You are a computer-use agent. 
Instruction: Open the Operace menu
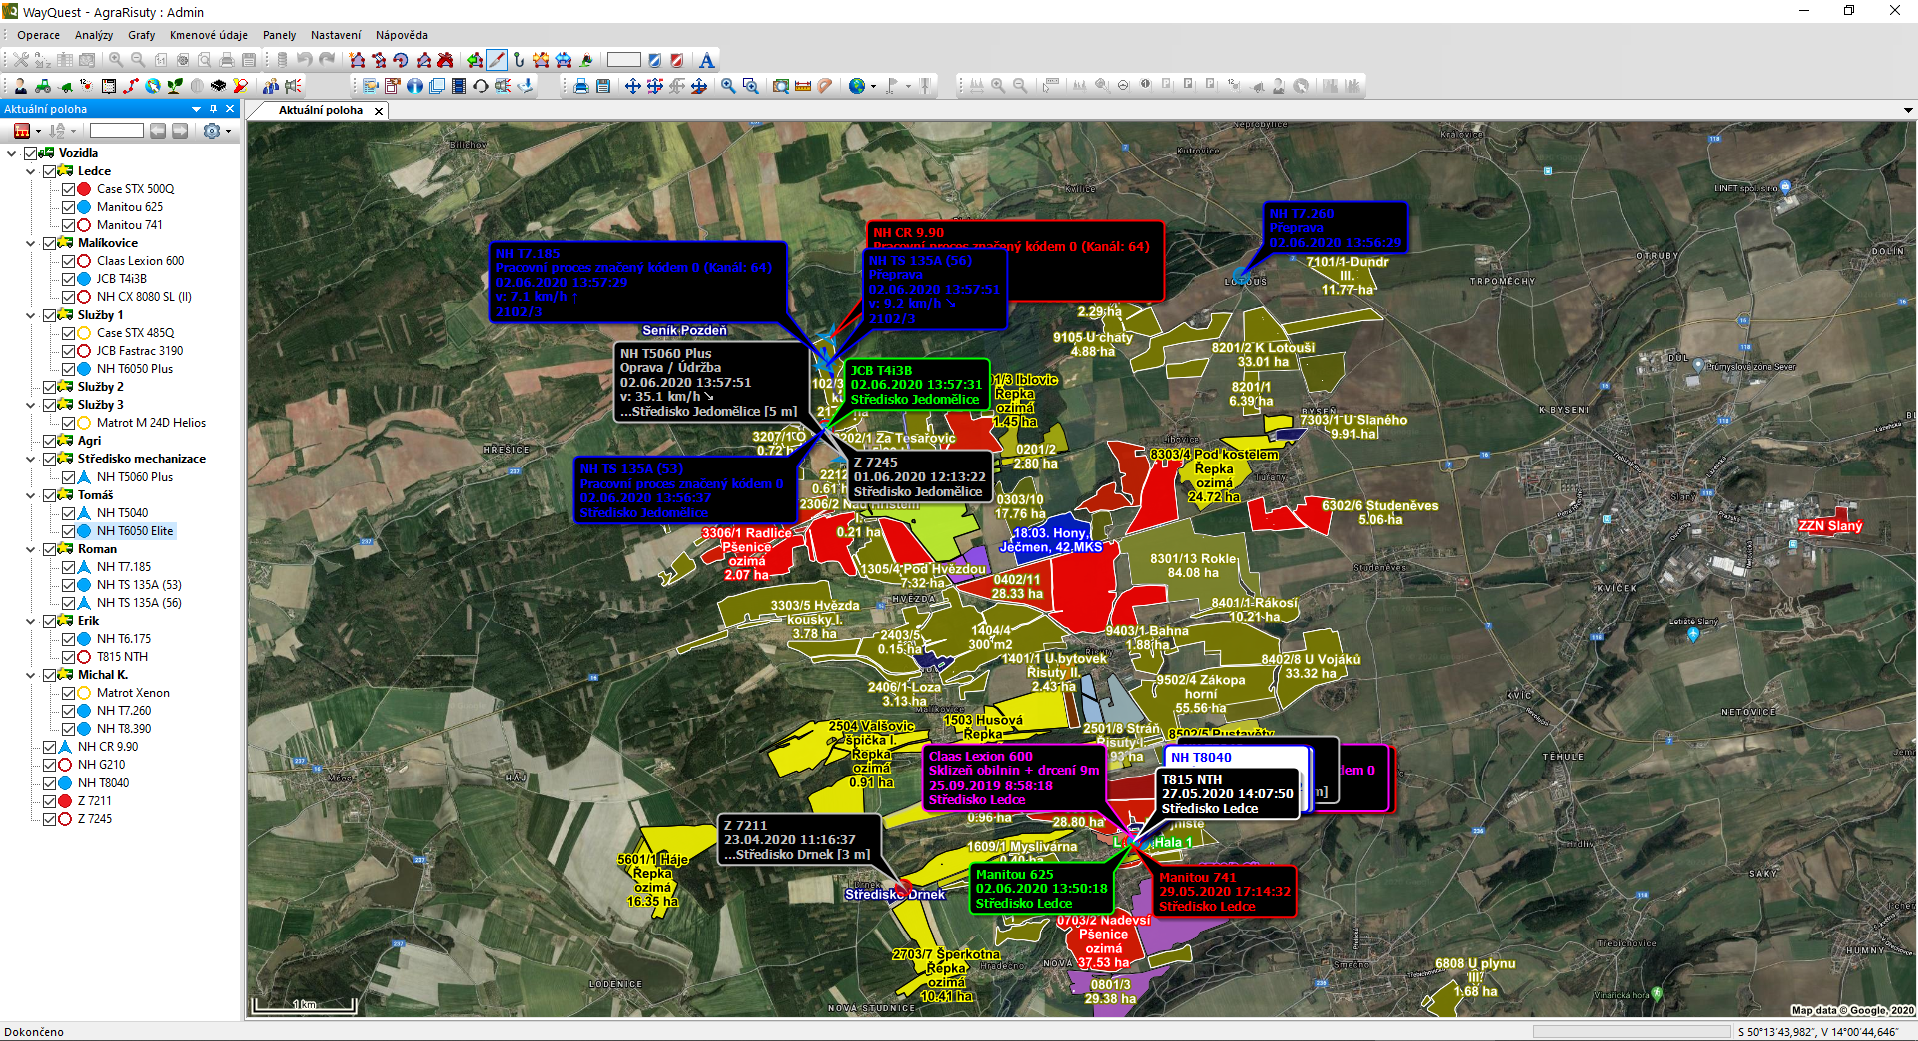click(x=38, y=35)
